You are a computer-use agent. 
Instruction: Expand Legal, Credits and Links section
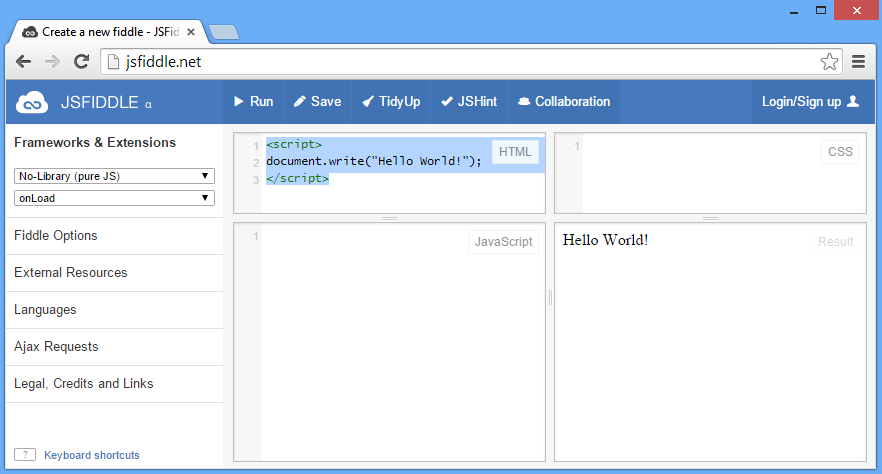point(114,384)
